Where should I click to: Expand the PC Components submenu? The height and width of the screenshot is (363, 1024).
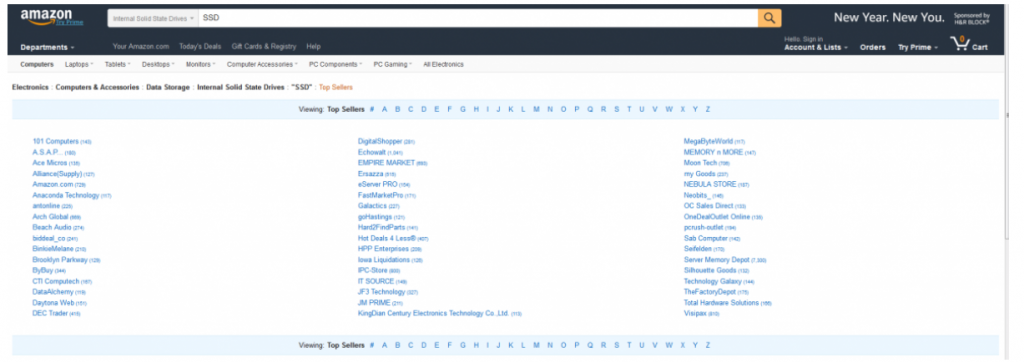coord(336,64)
